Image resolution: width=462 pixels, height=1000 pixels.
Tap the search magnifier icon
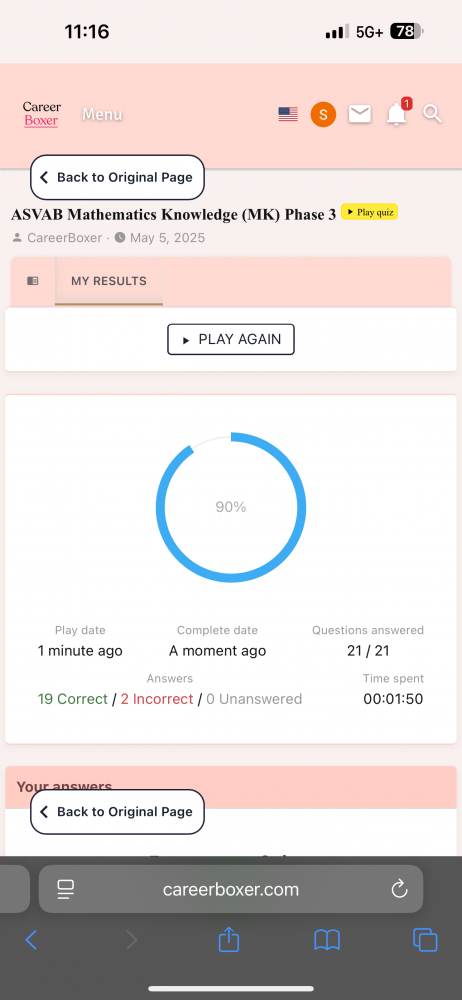point(433,114)
